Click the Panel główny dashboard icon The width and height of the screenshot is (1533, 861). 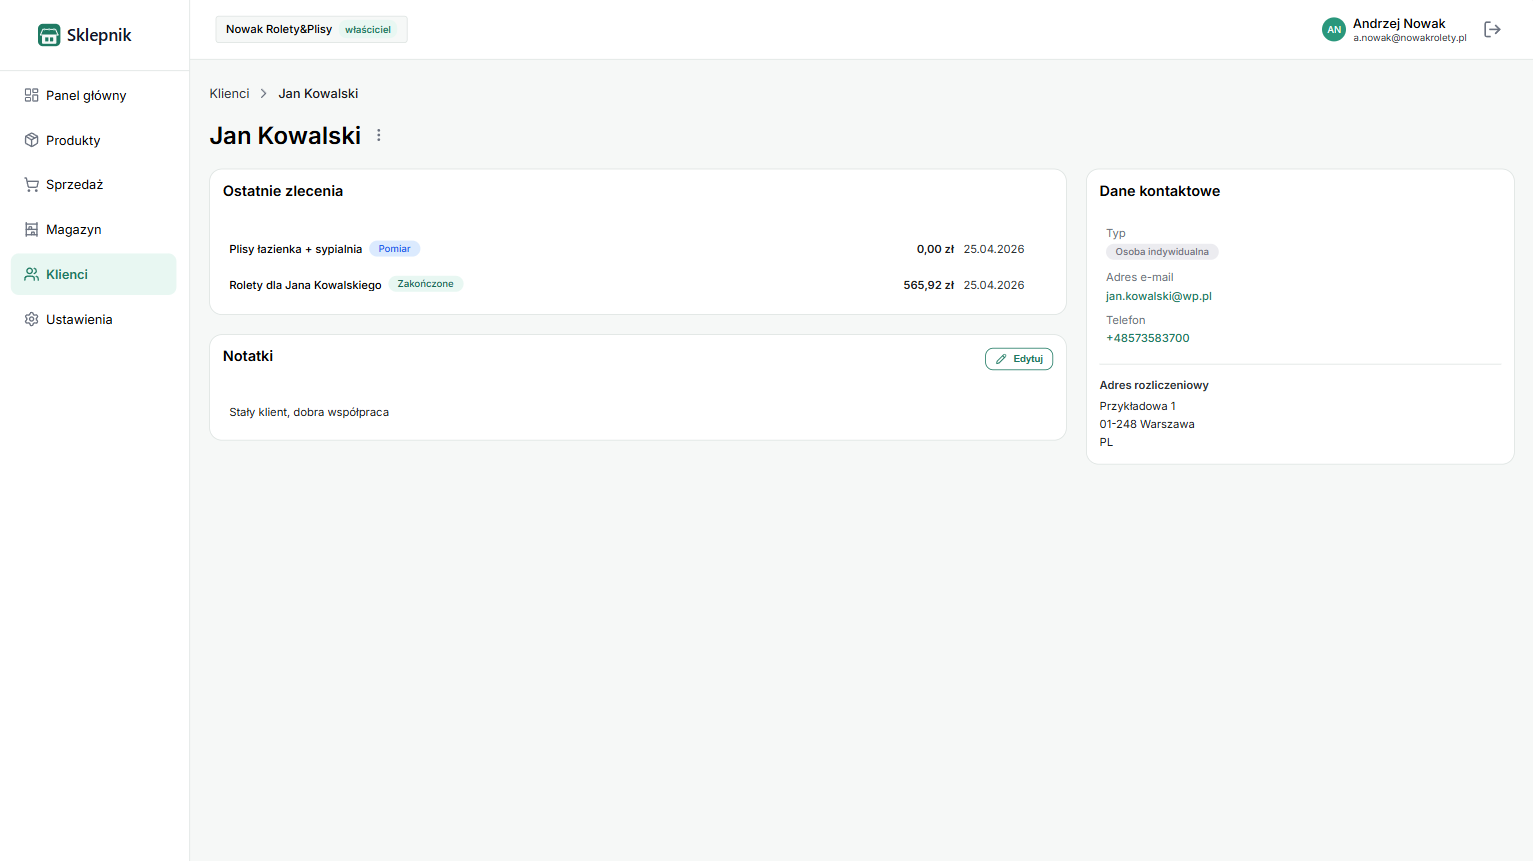click(x=31, y=95)
